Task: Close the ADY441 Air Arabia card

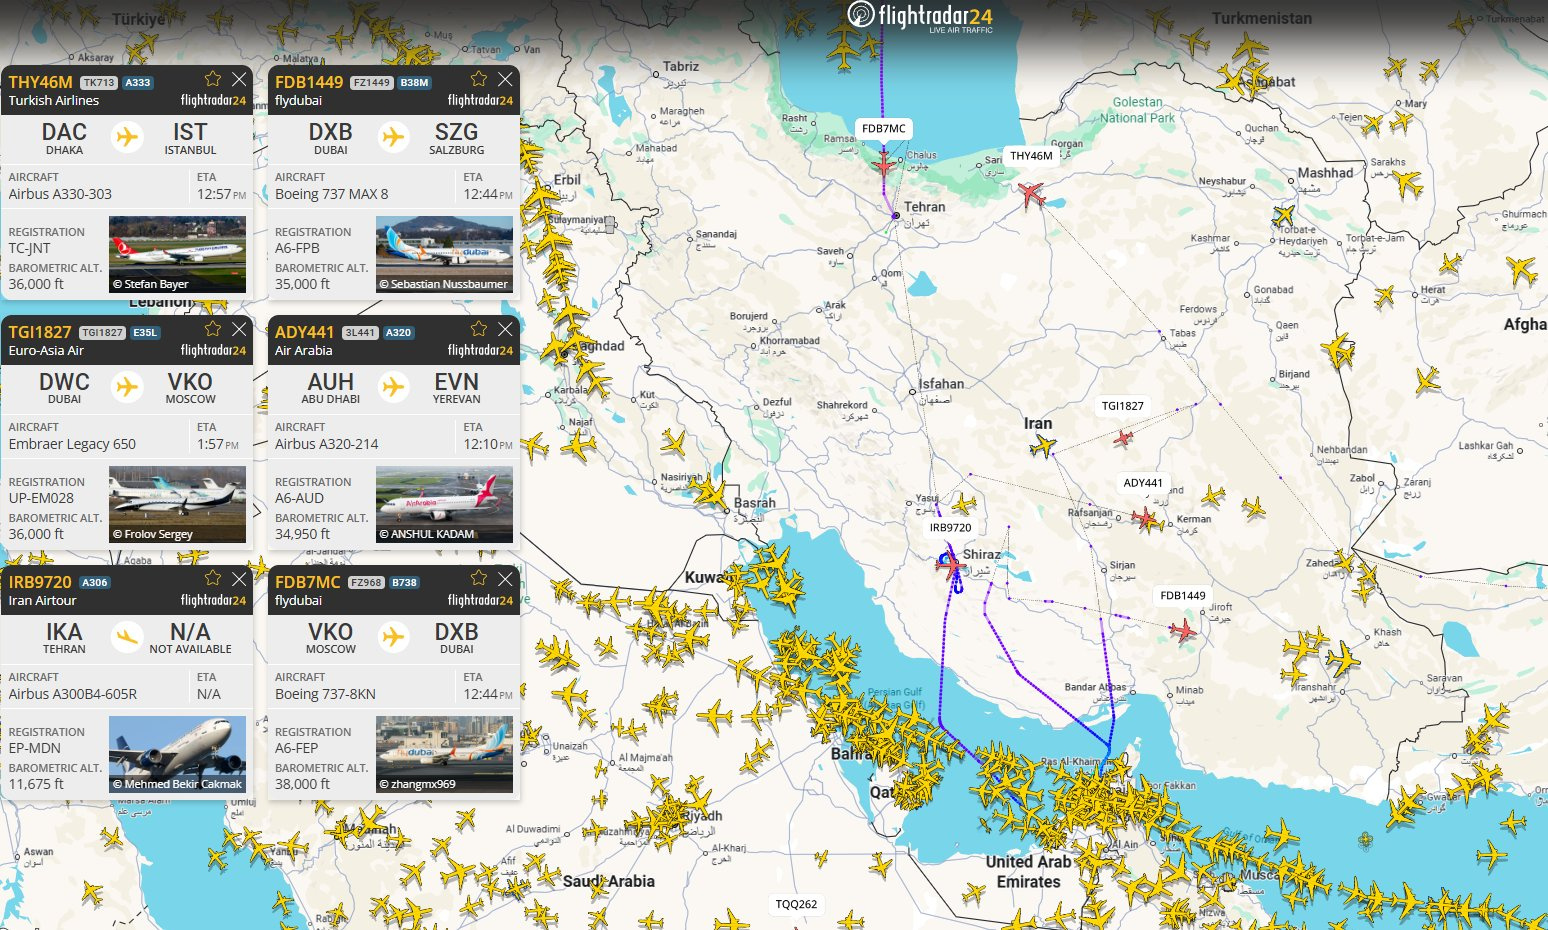Action: pyautogui.click(x=505, y=329)
